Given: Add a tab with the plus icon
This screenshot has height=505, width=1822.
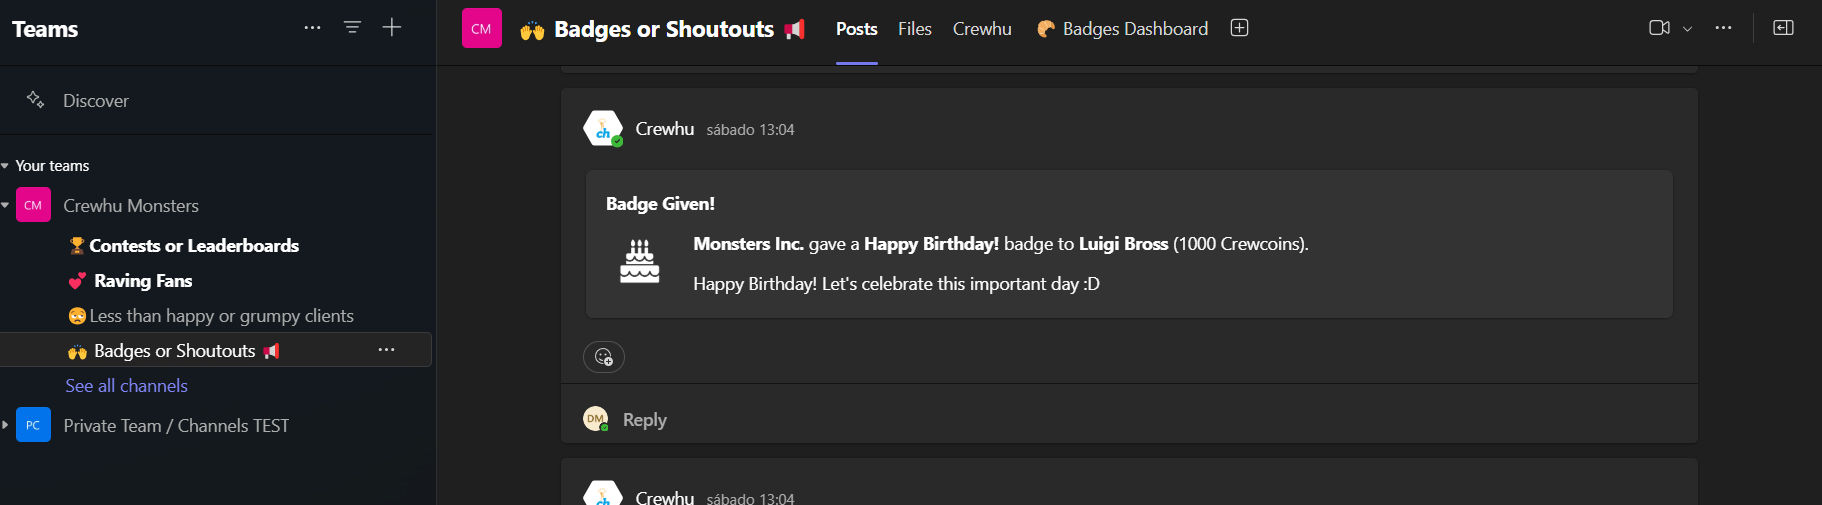Looking at the screenshot, I should coord(1239,28).
